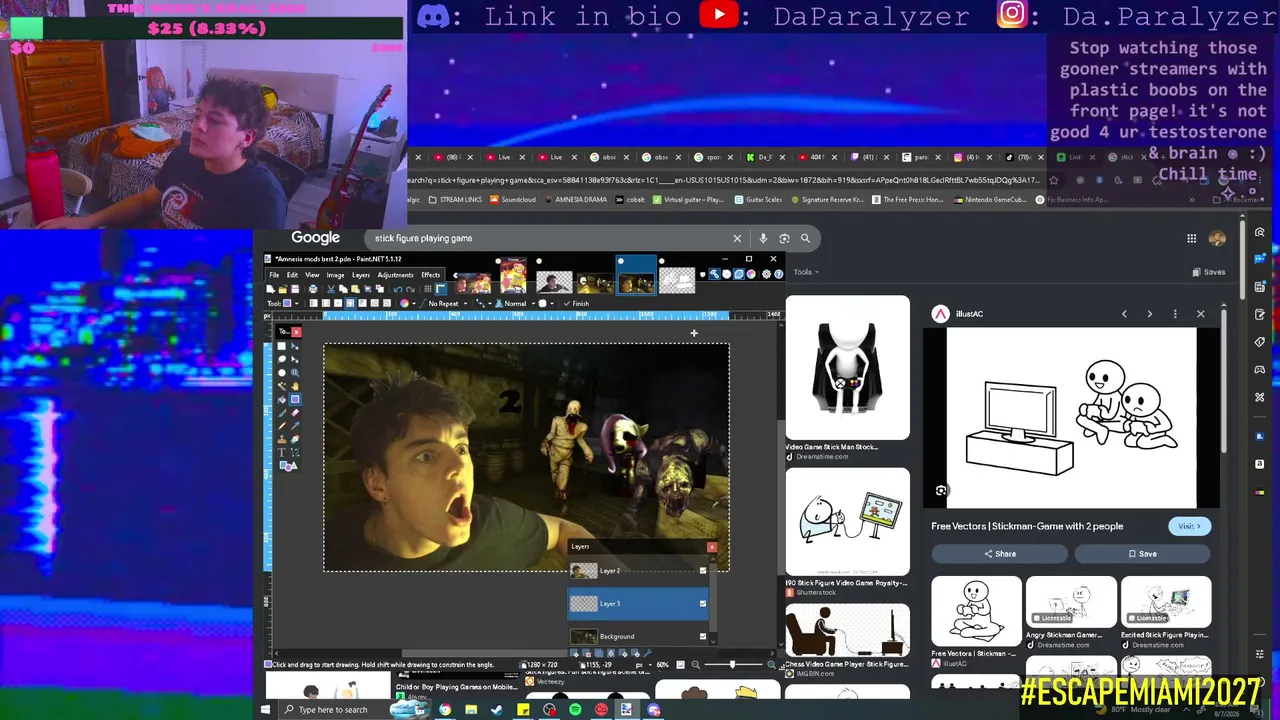Toggle the Tools window button in Paint.NET
The image size is (1280, 720).
tap(715, 274)
